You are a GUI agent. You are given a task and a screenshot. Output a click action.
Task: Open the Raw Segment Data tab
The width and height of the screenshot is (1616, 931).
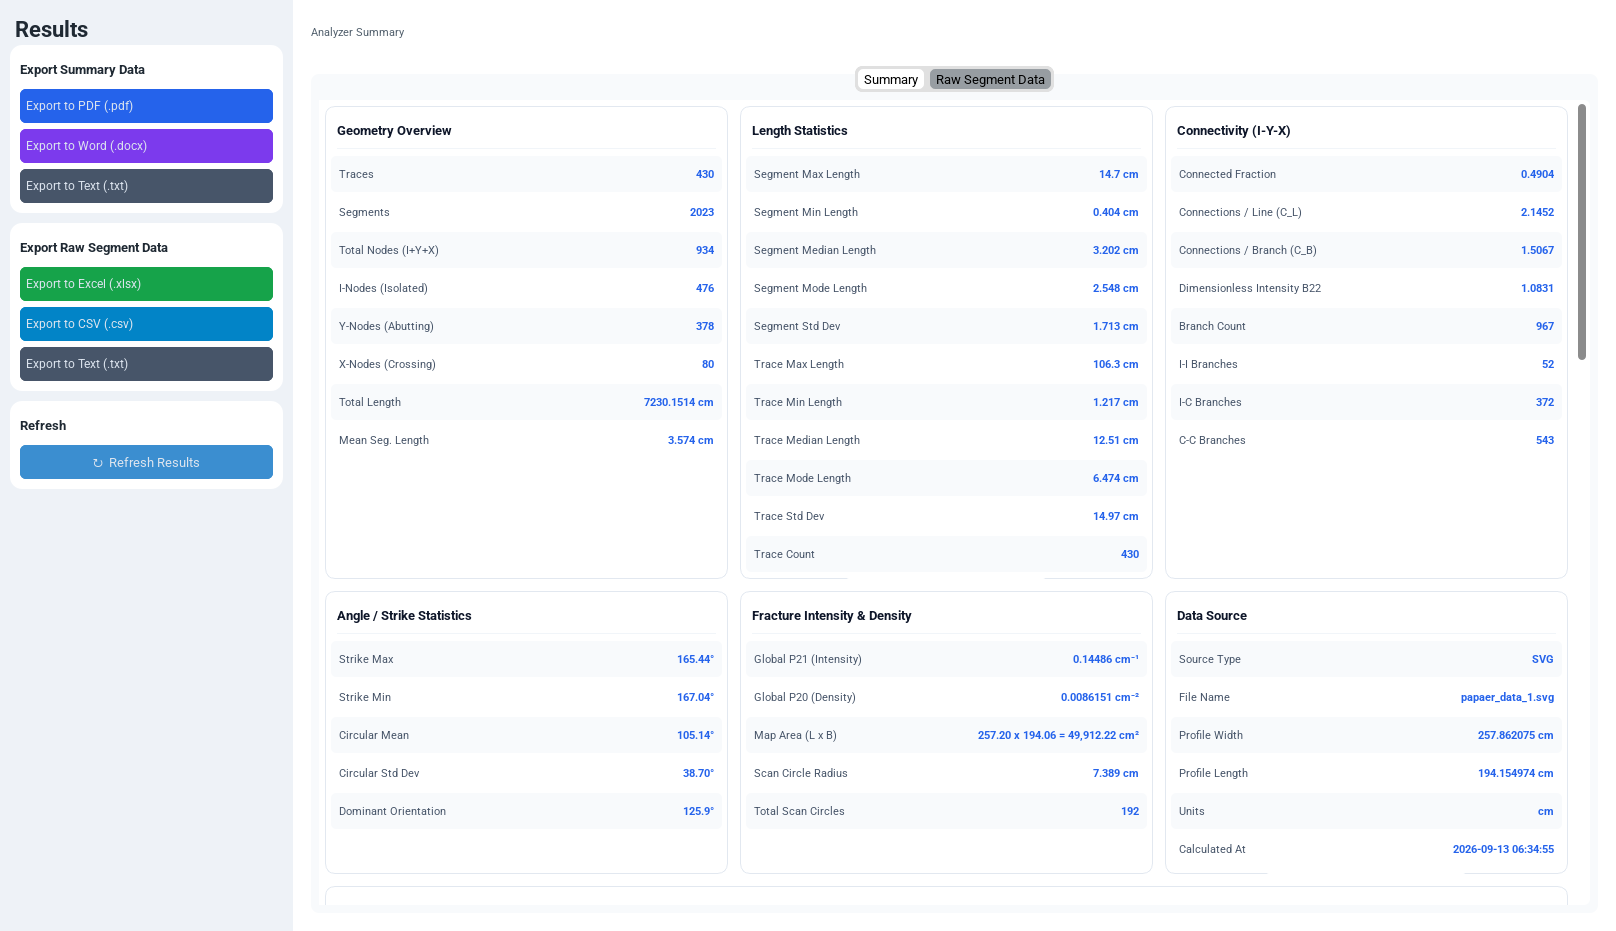click(990, 80)
